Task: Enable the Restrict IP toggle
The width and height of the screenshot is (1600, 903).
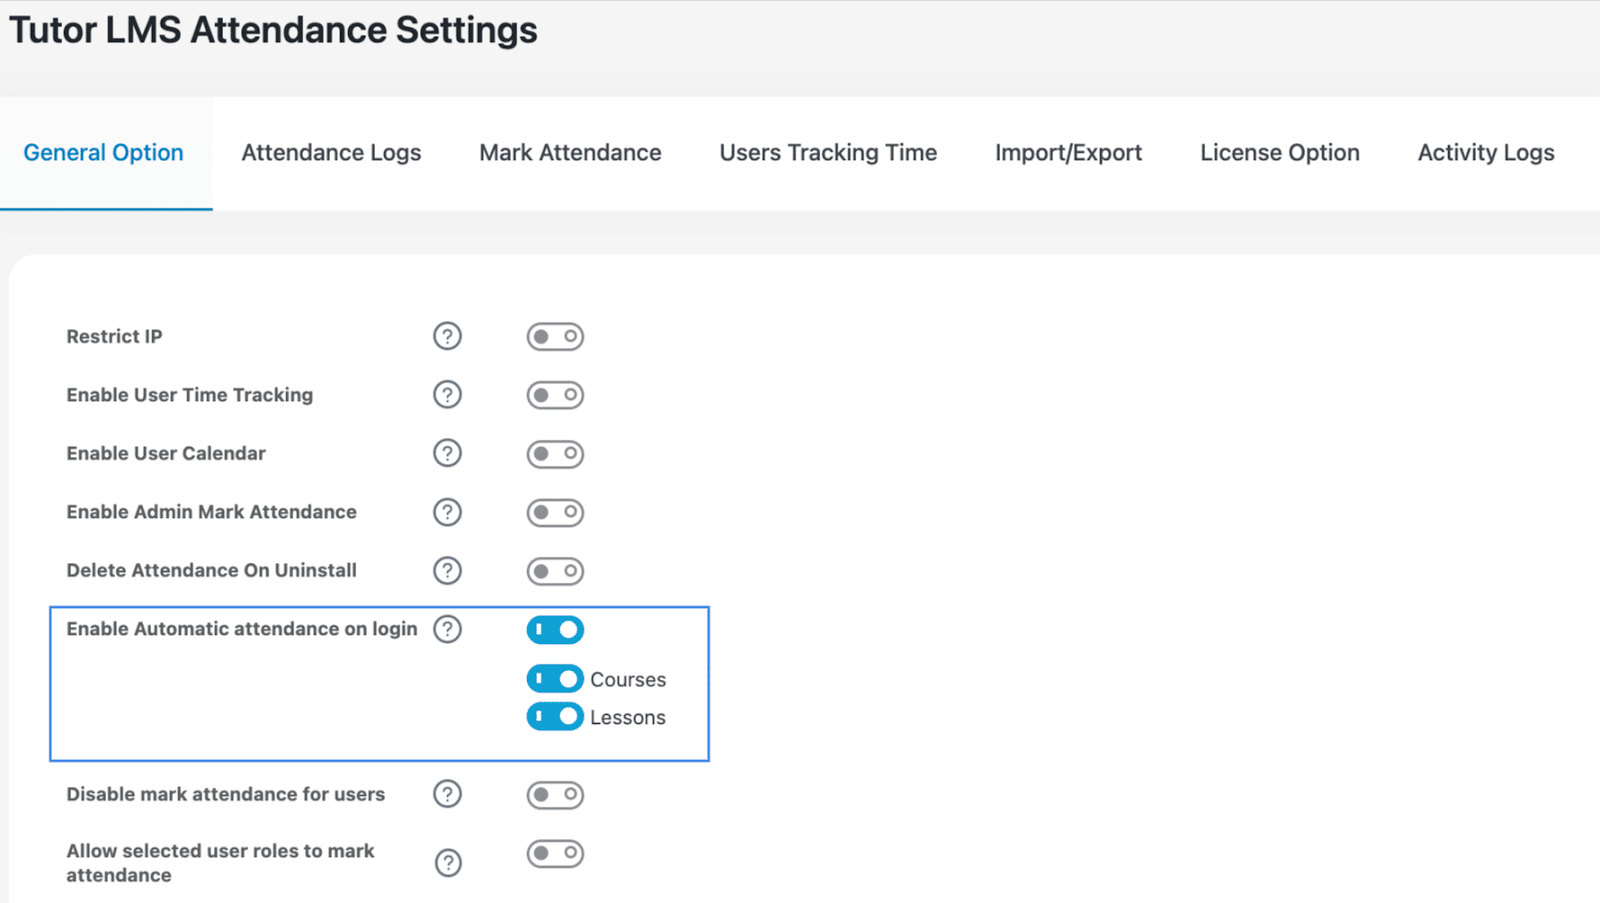Action: (555, 337)
